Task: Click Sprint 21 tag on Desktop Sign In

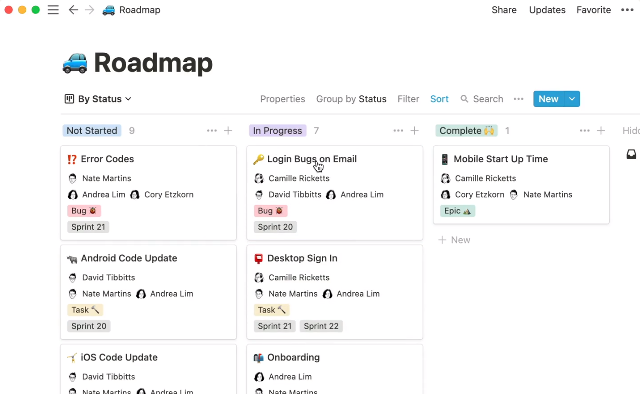Action: [x=275, y=326]
